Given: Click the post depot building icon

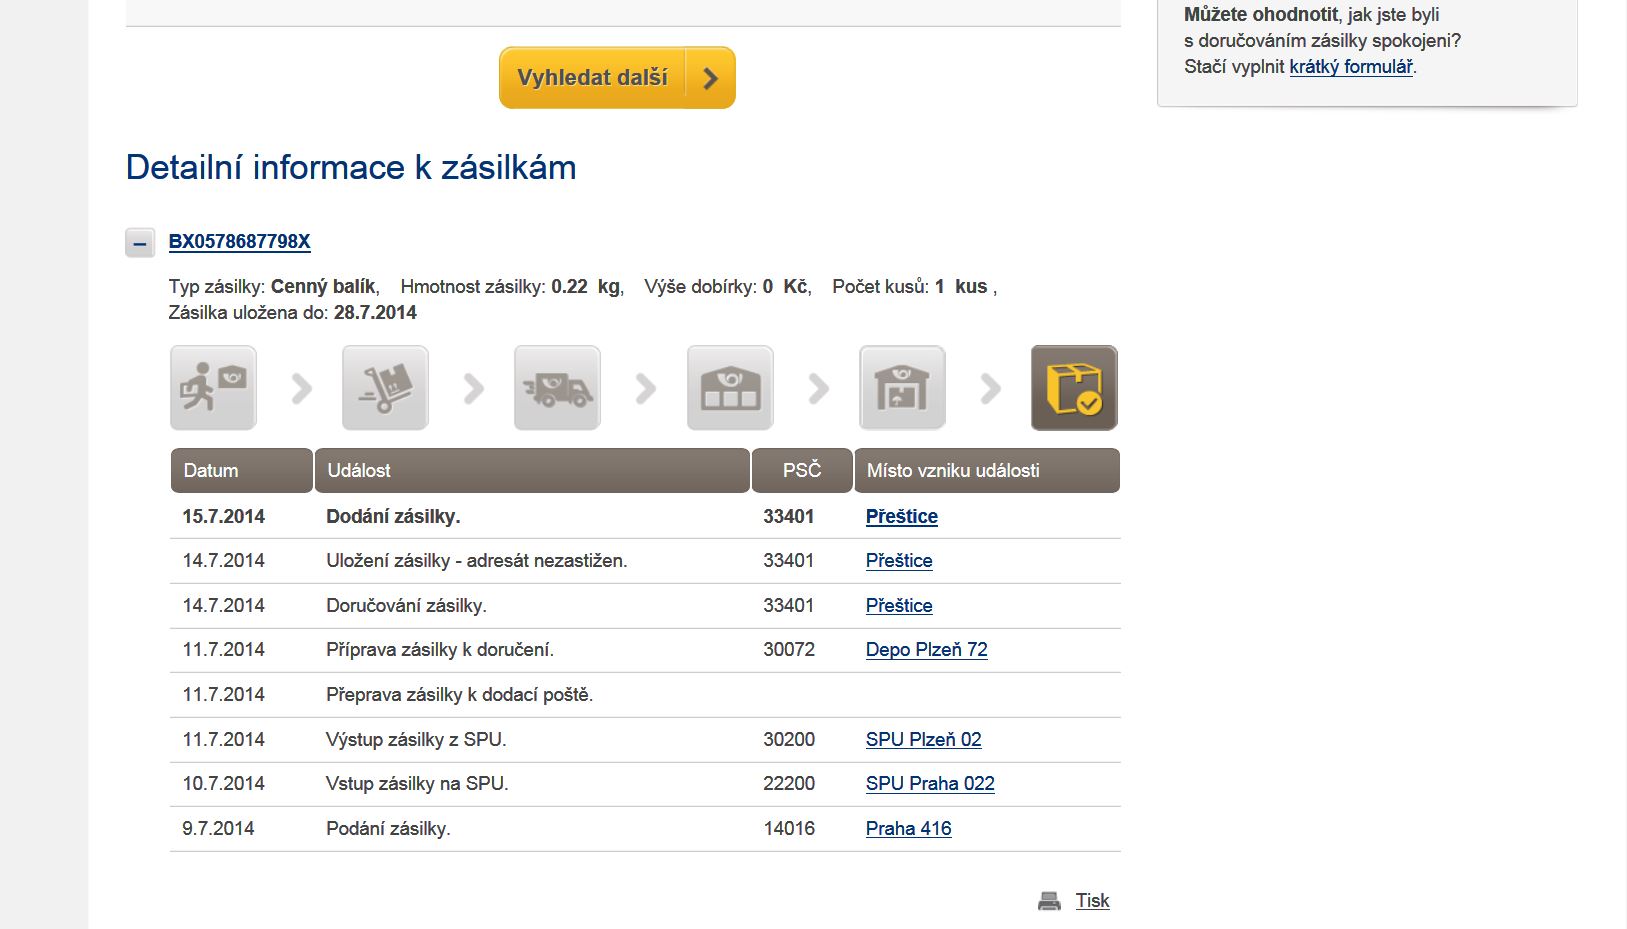Looking at the screenshot, I should point(730,388).
